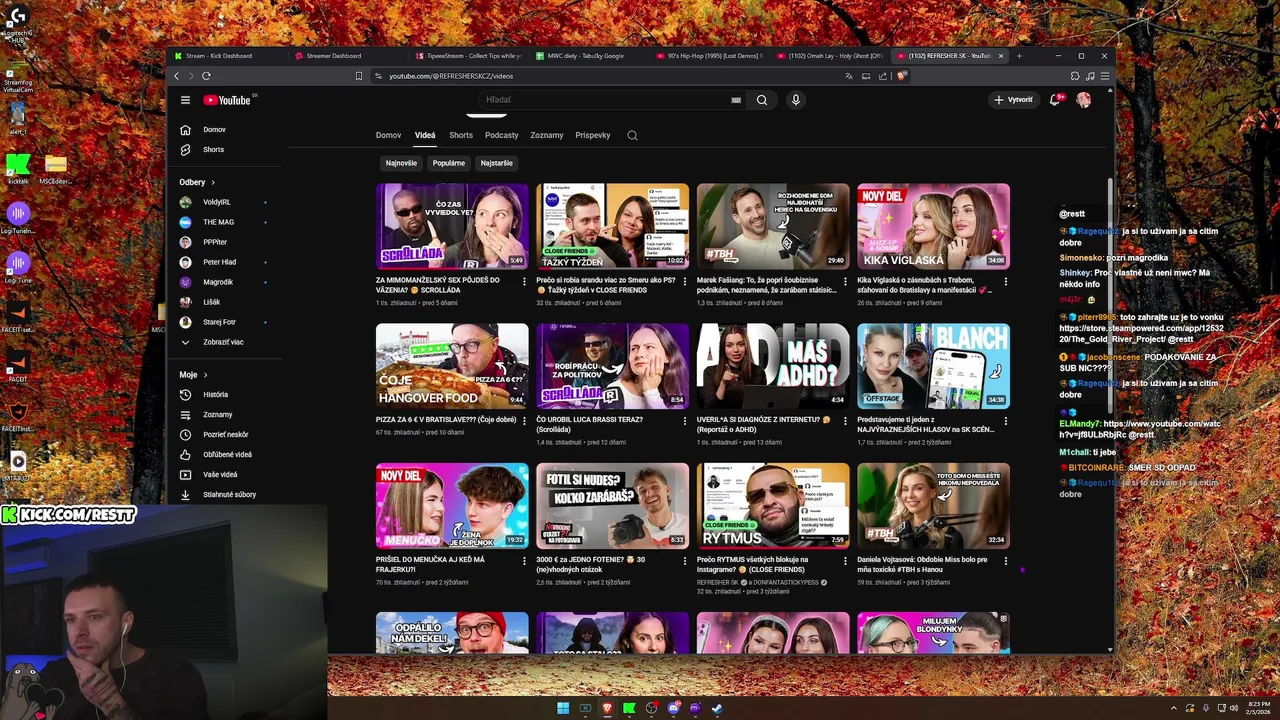Screen dimensions: 1280x720
Task: Expand Zobraziť viac in subscriptions
Action: pyautogui.click(x=224, y=342)
